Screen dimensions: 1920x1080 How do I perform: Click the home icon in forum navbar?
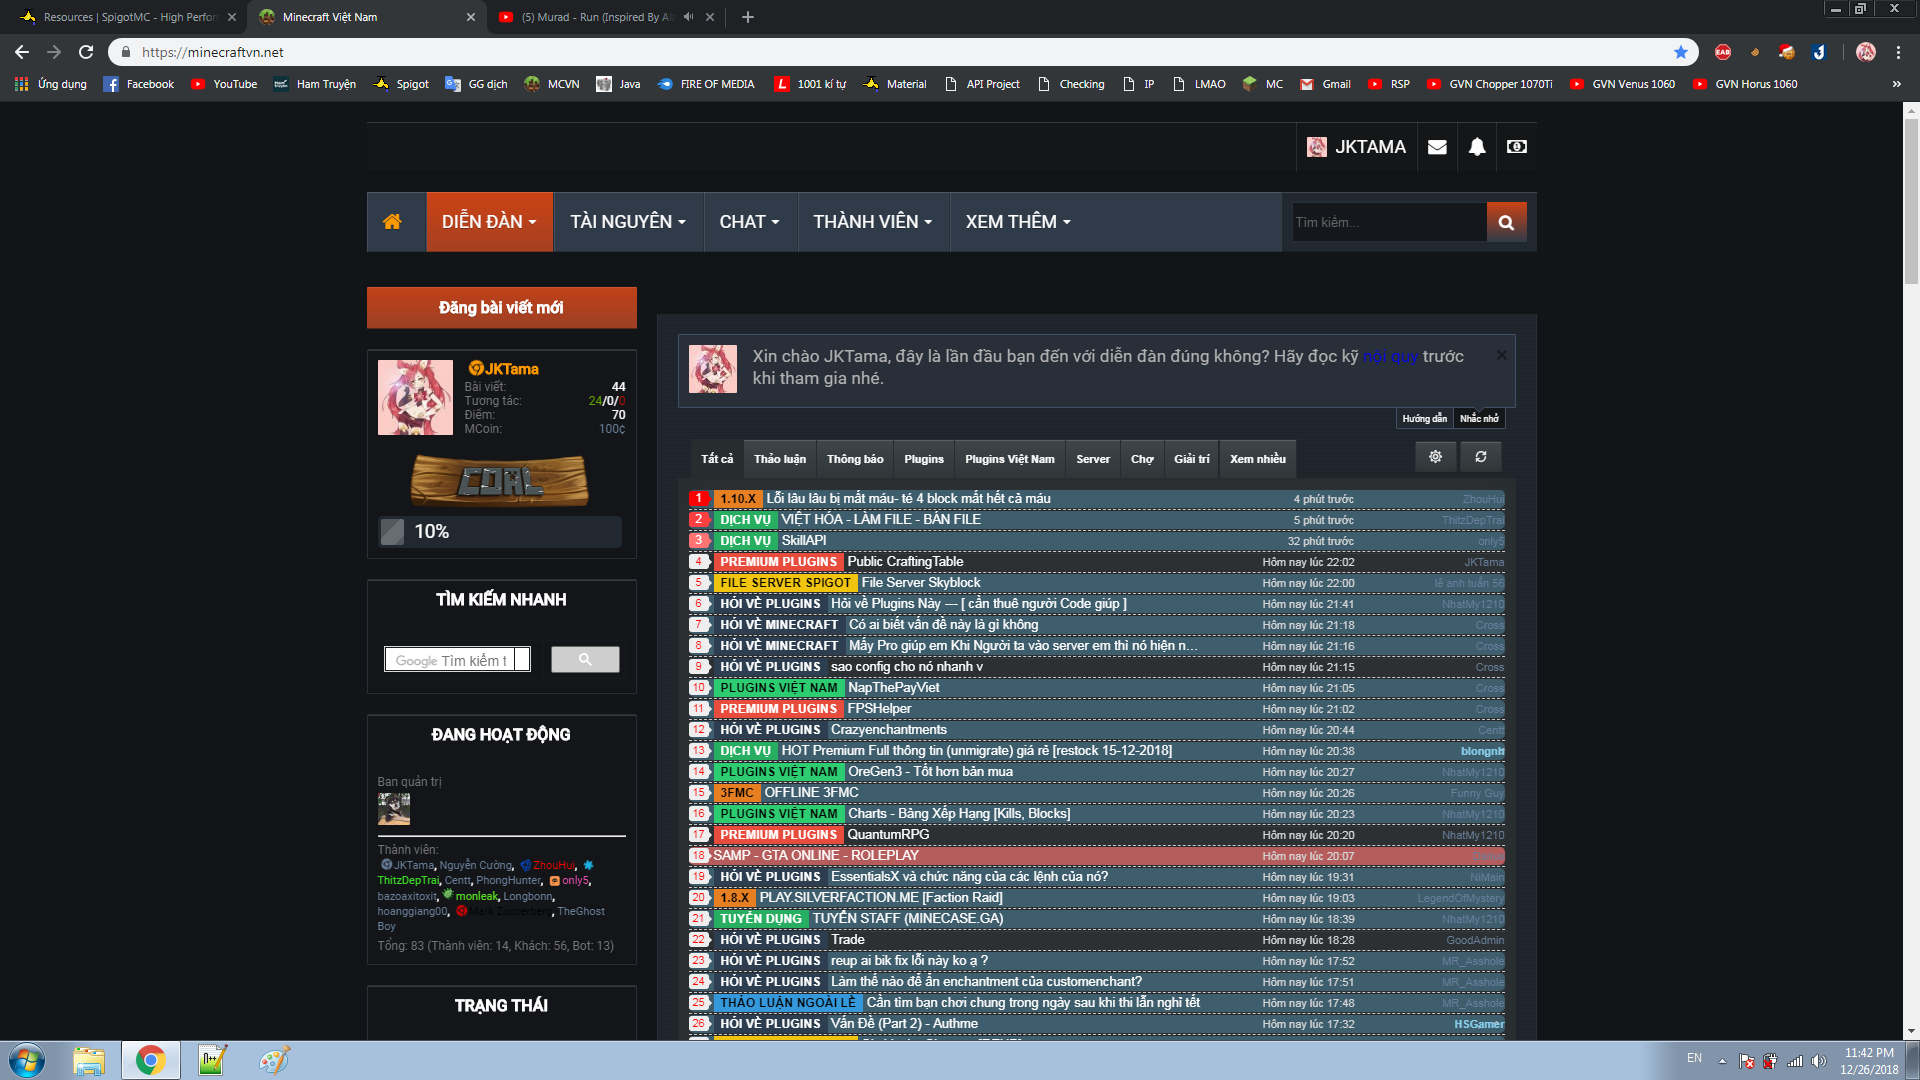[392, 222]
